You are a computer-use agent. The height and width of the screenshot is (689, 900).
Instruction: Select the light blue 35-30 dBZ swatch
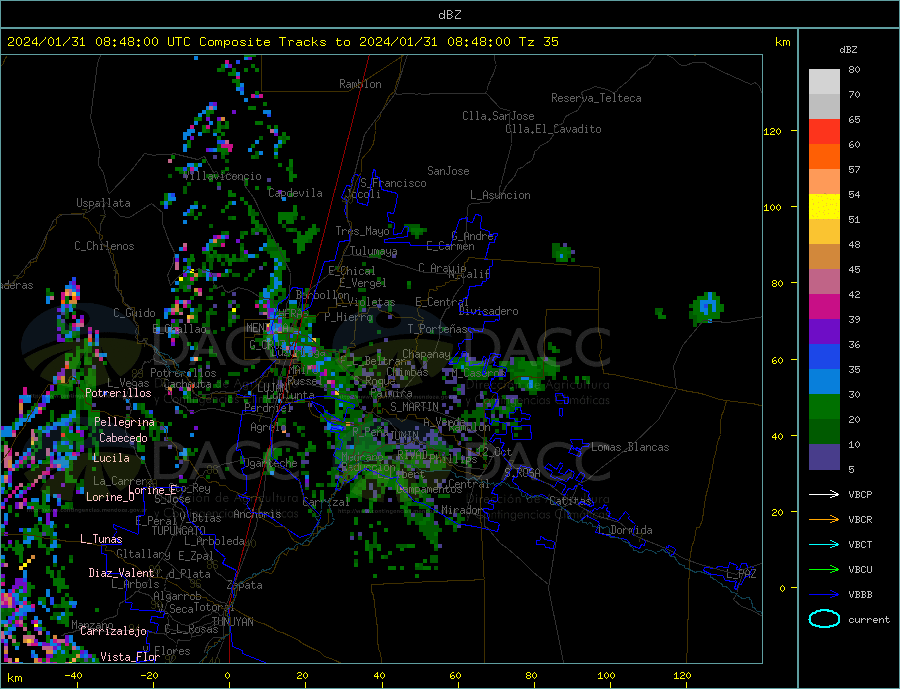click(824, 382)
